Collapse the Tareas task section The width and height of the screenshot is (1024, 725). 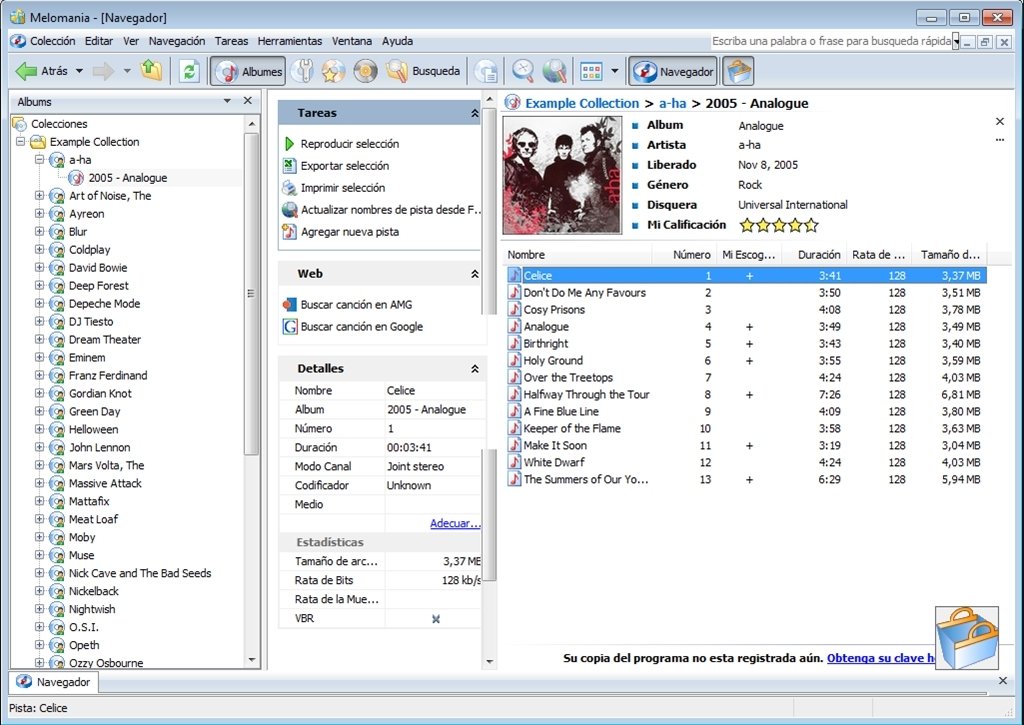pyautogui.click(x=475, y=113)
